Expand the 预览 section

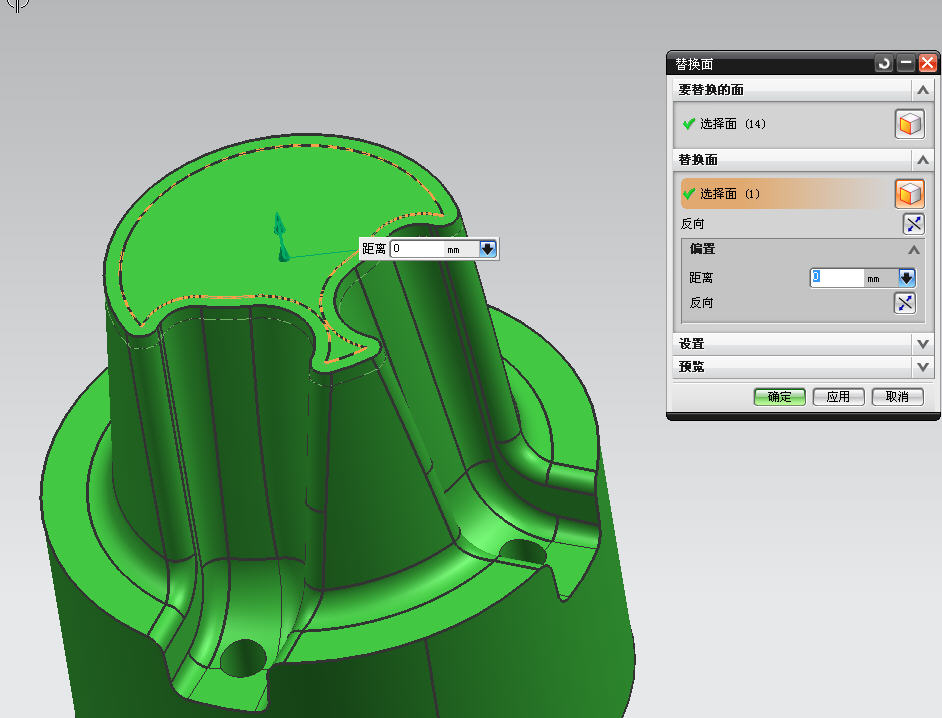923,367
